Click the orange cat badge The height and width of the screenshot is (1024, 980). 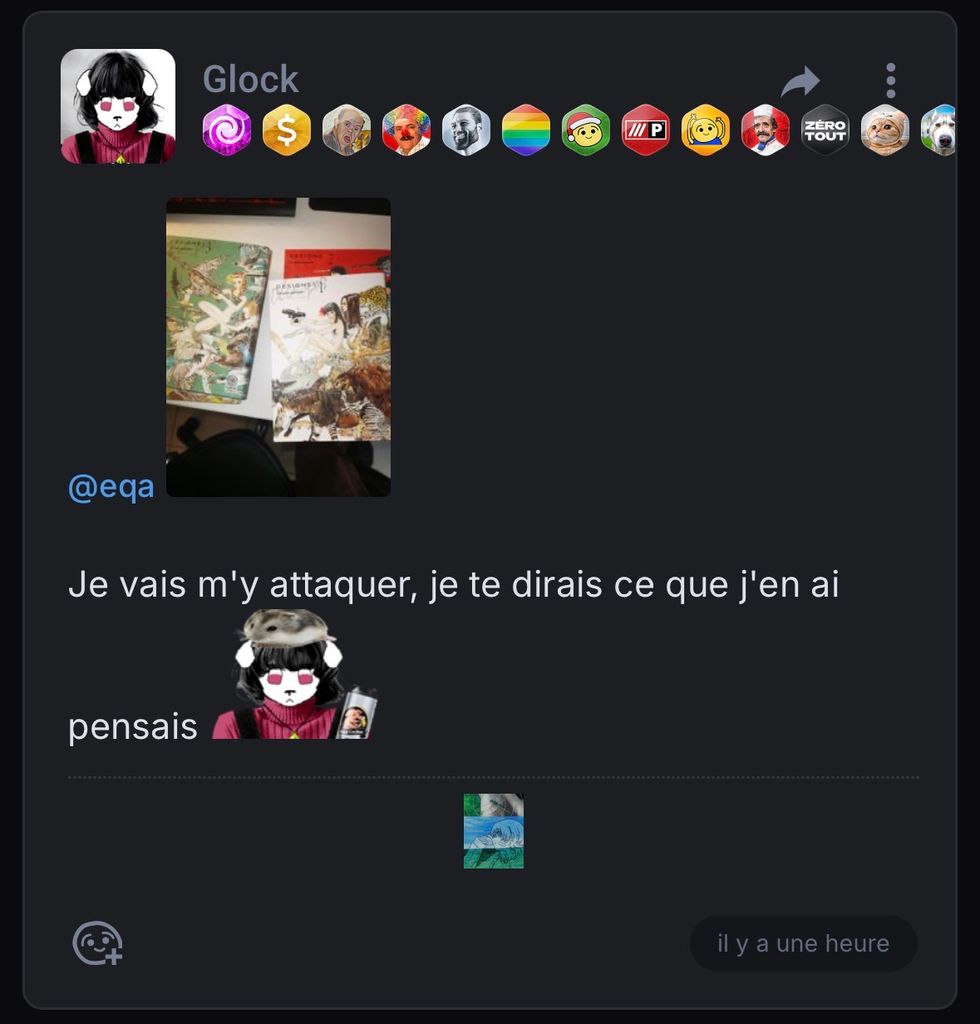[885, 130]
